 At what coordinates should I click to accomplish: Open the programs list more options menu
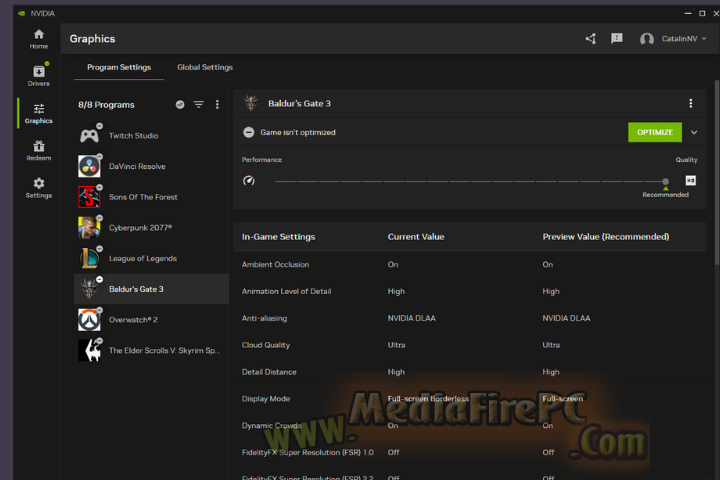point(217,105)
